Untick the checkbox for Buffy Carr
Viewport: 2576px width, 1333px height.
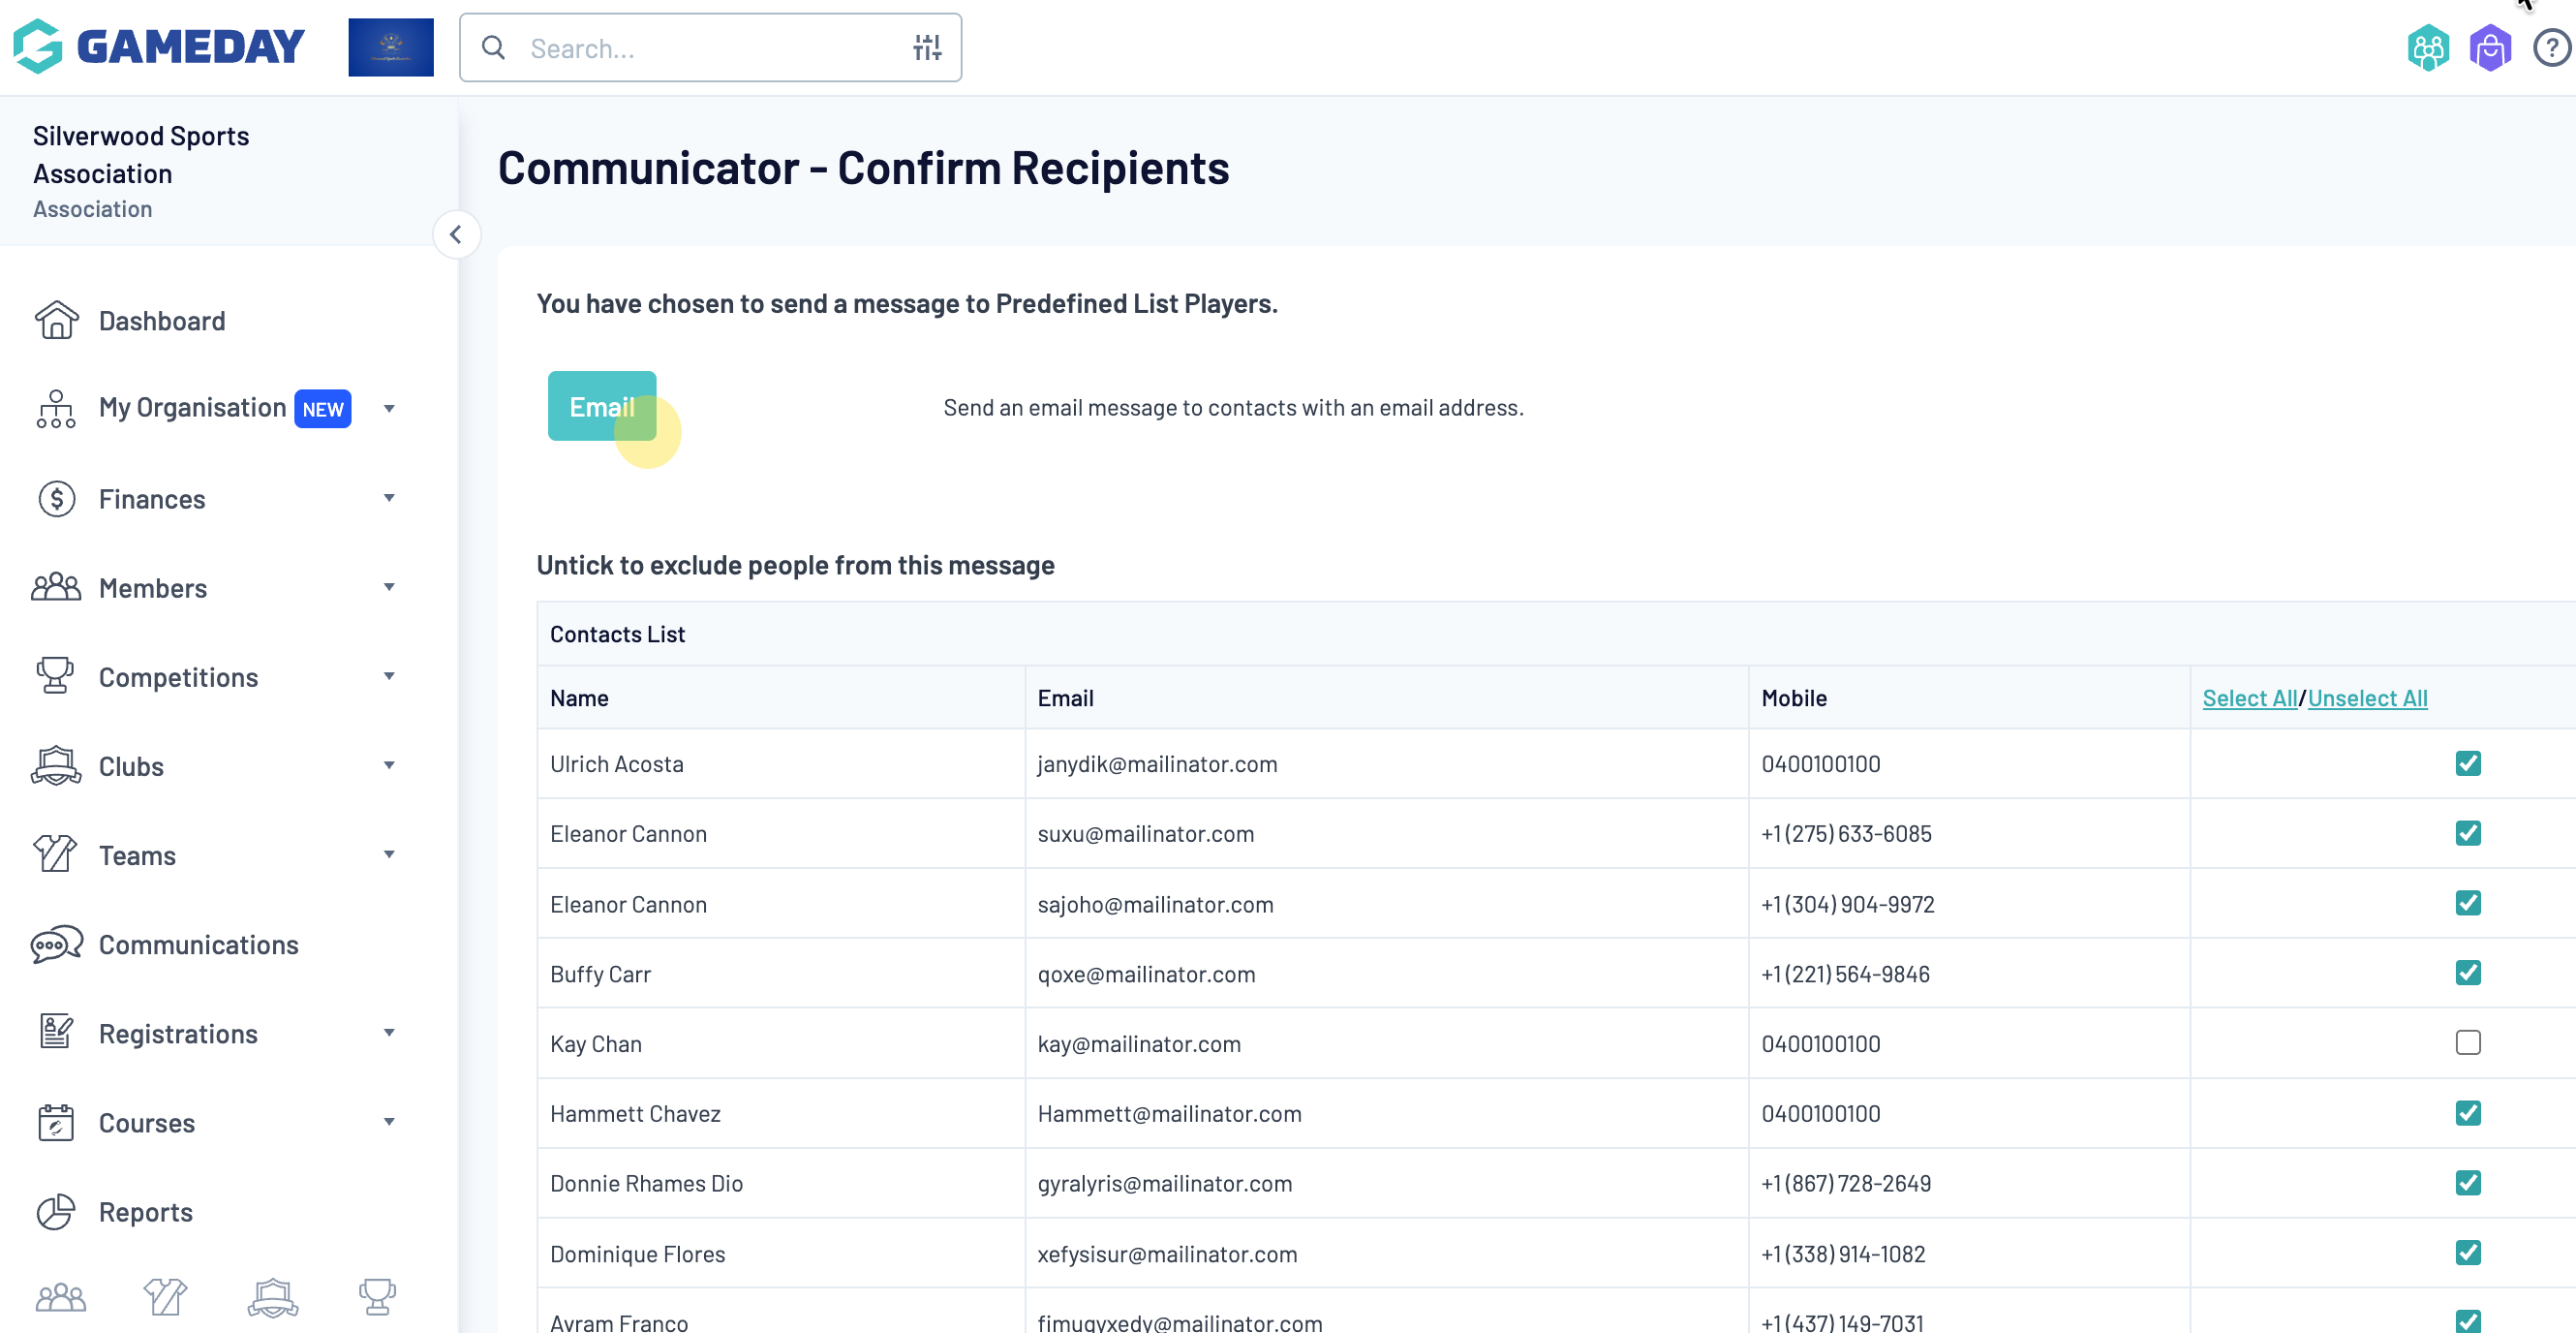2467,973
